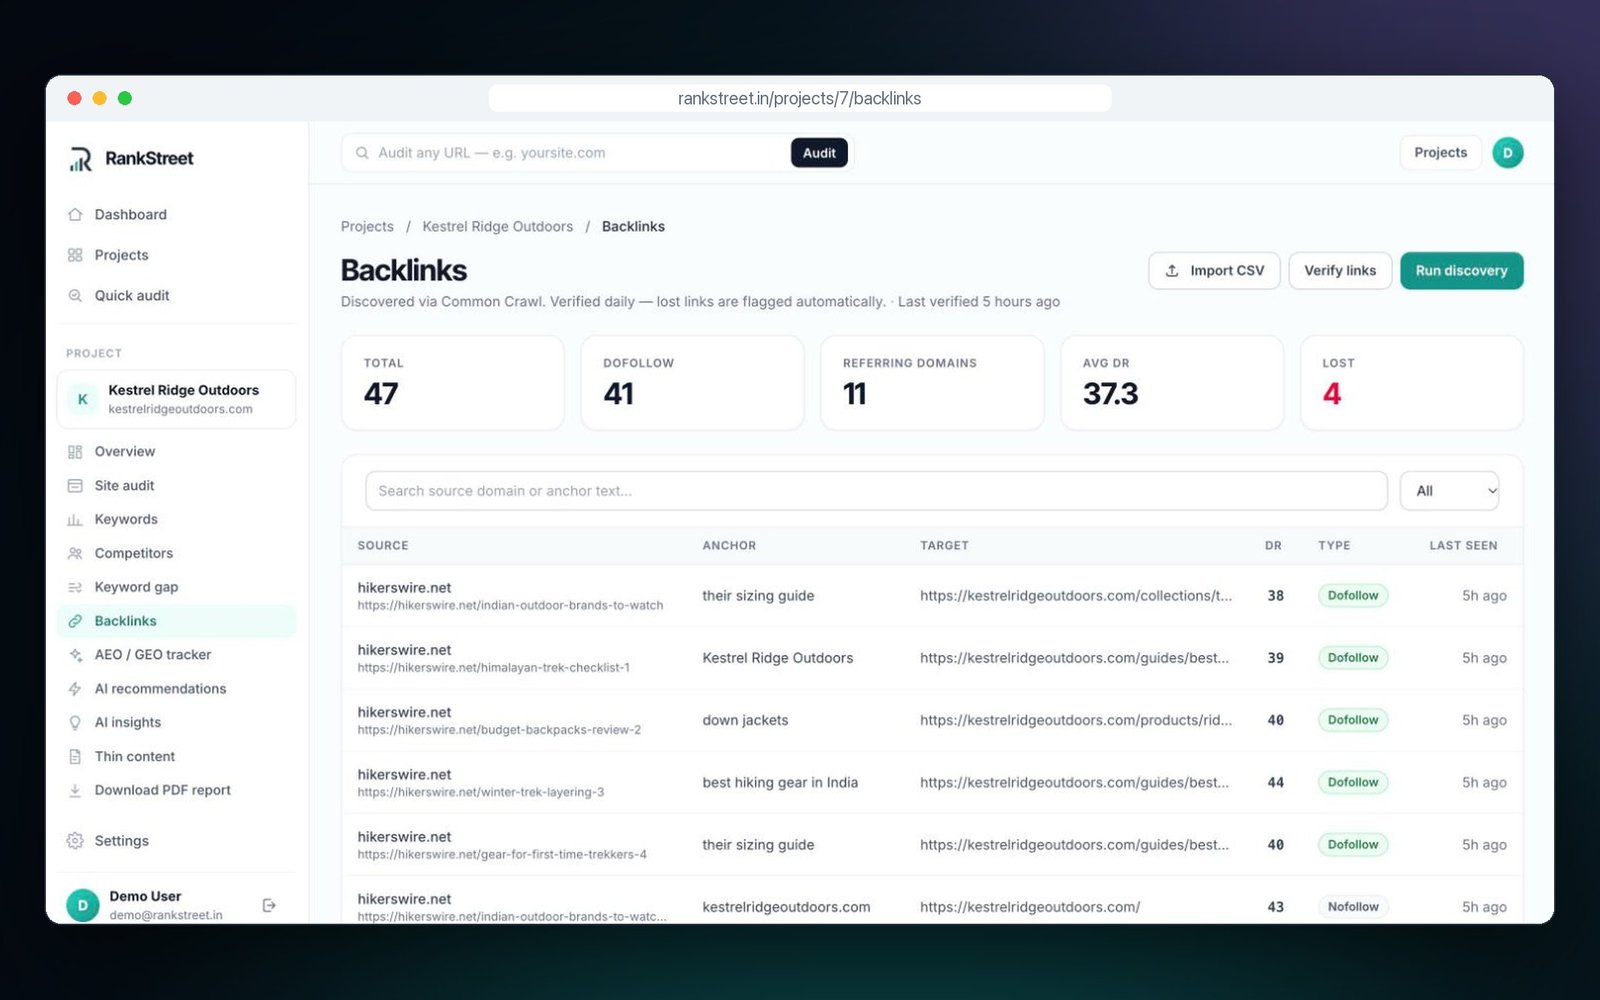The width and height of the screenshot is (1600, 1000).
Task: Open the All link type filter dropdown
Action: coord(1449,491)
